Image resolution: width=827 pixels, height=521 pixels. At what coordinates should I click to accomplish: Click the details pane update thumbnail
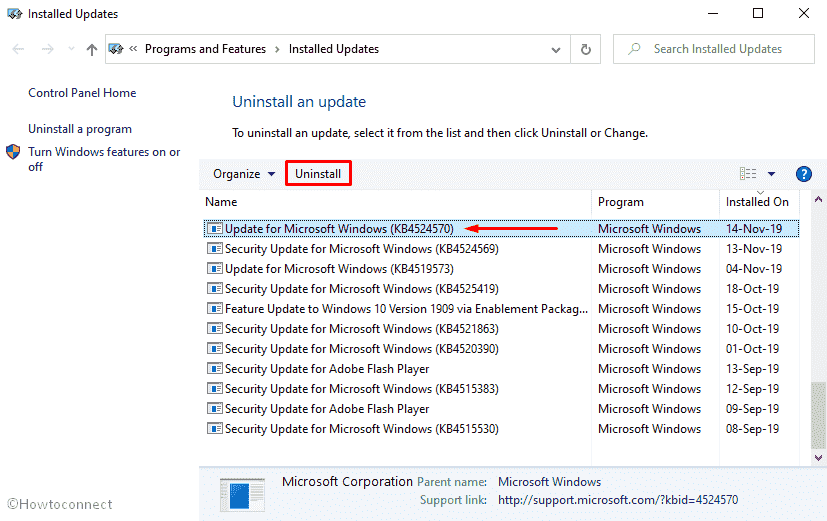click(x=242, y=495)
